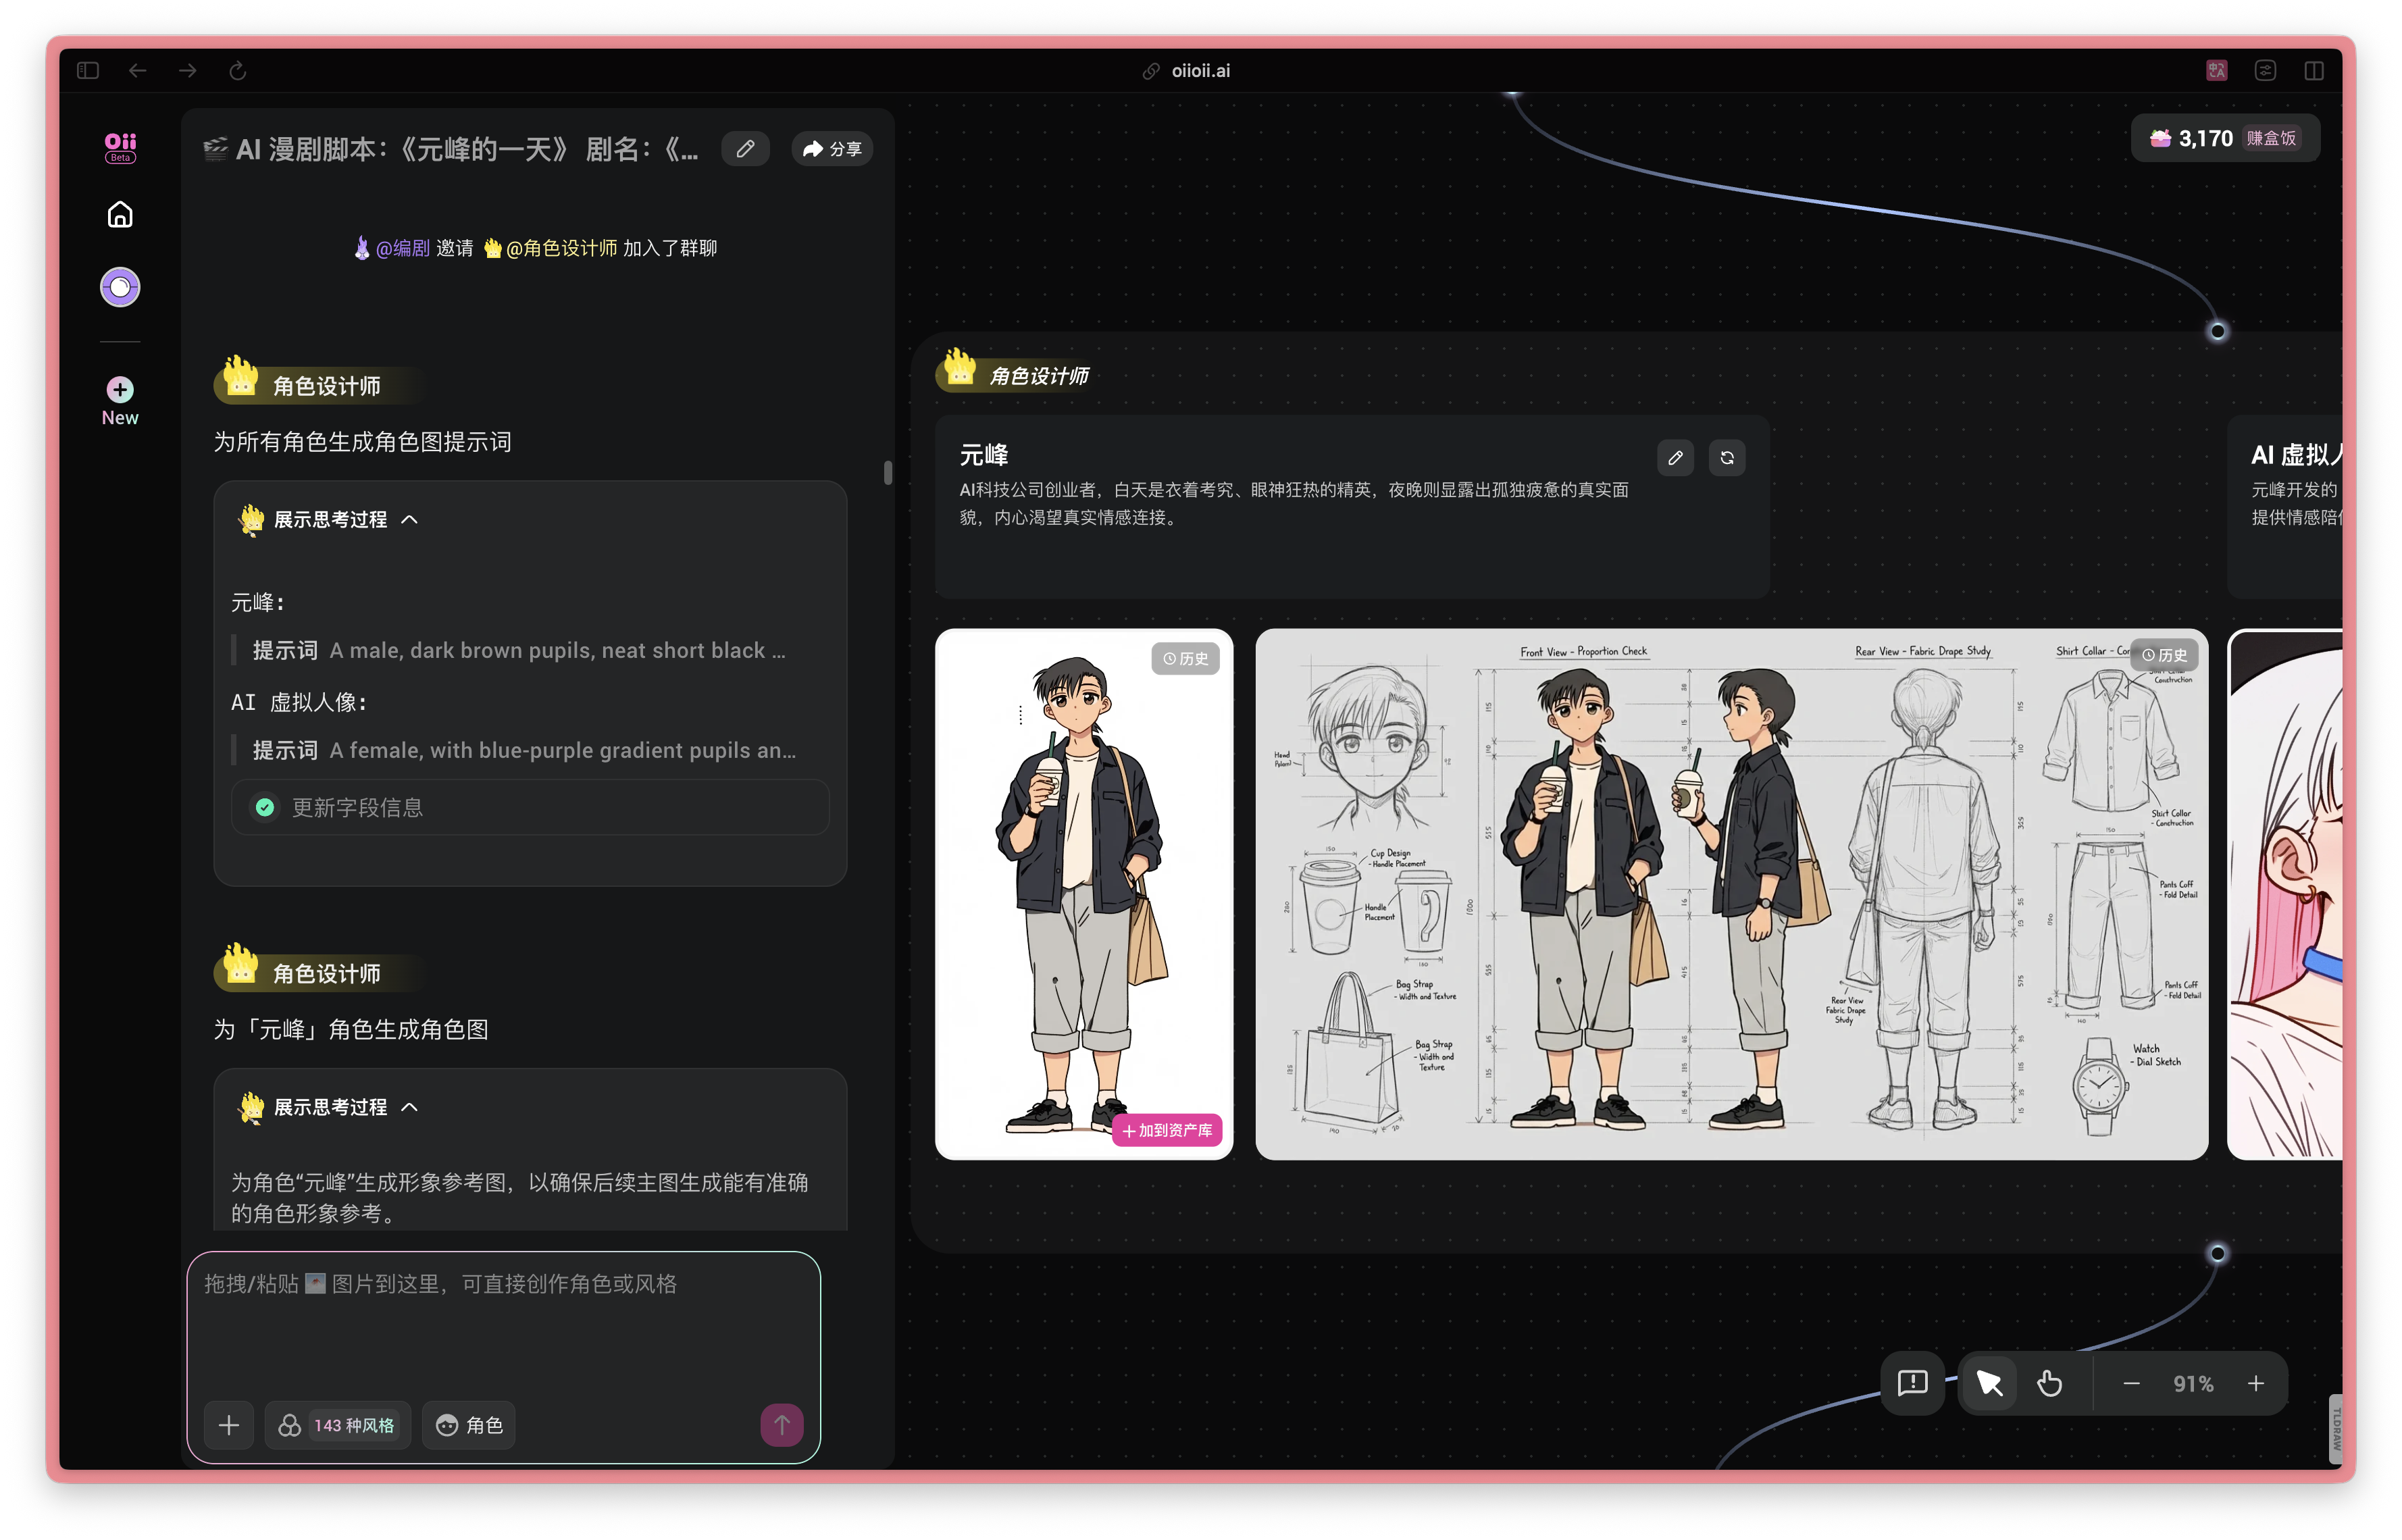
Task: Zoom out with the minus button
Action: 2131,1384
